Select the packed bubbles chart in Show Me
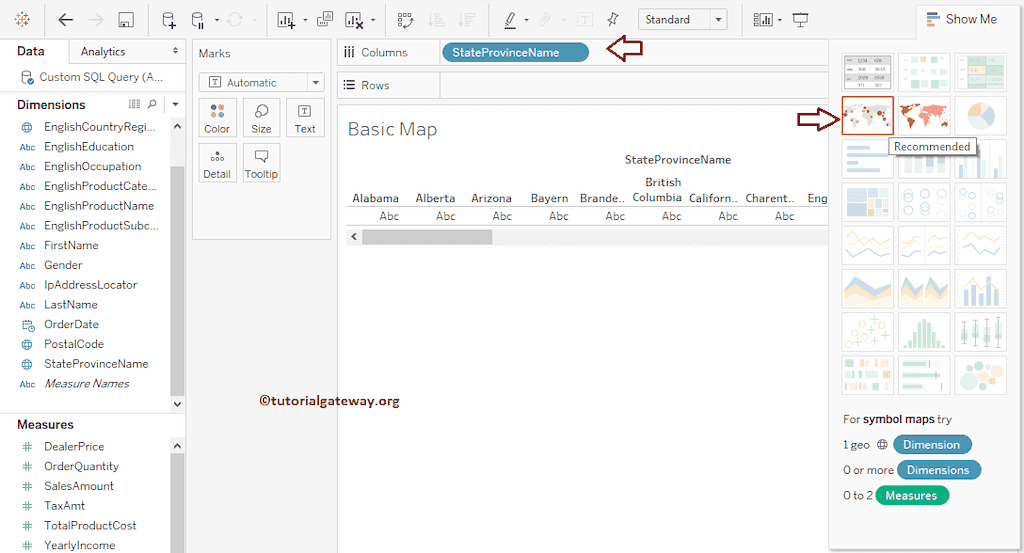The width and height of the screenshot is (1024, 553). [x=980, y=376]
